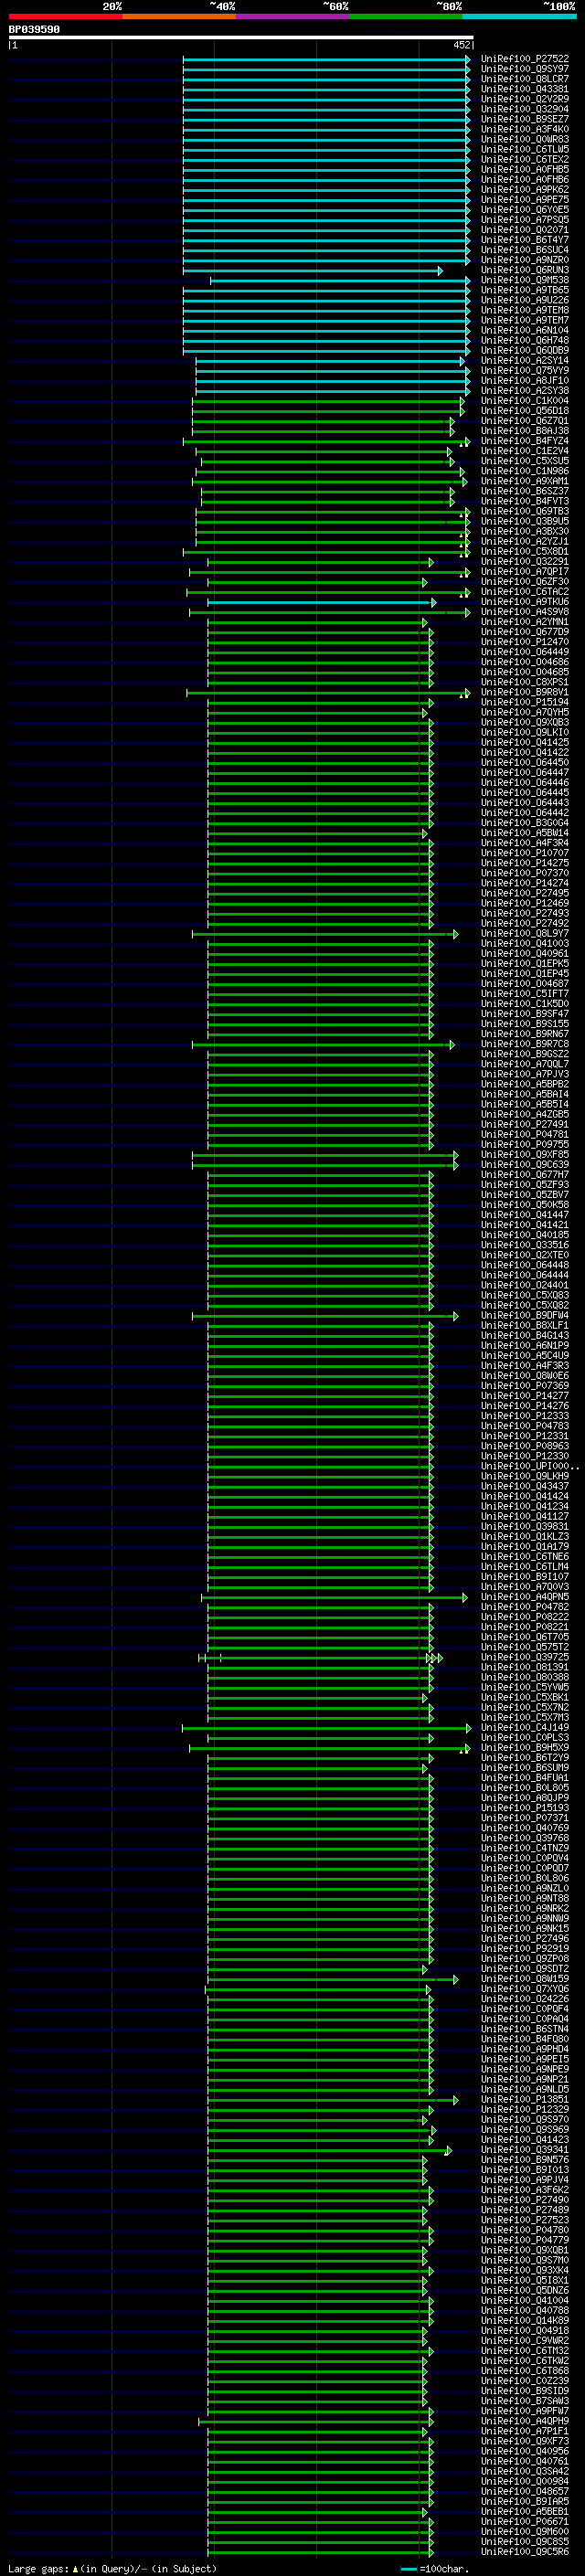Screen dimensions: 585x2576
Task: Open the UniRef100_B9R8V1 entry
Action: coord(524,693)
